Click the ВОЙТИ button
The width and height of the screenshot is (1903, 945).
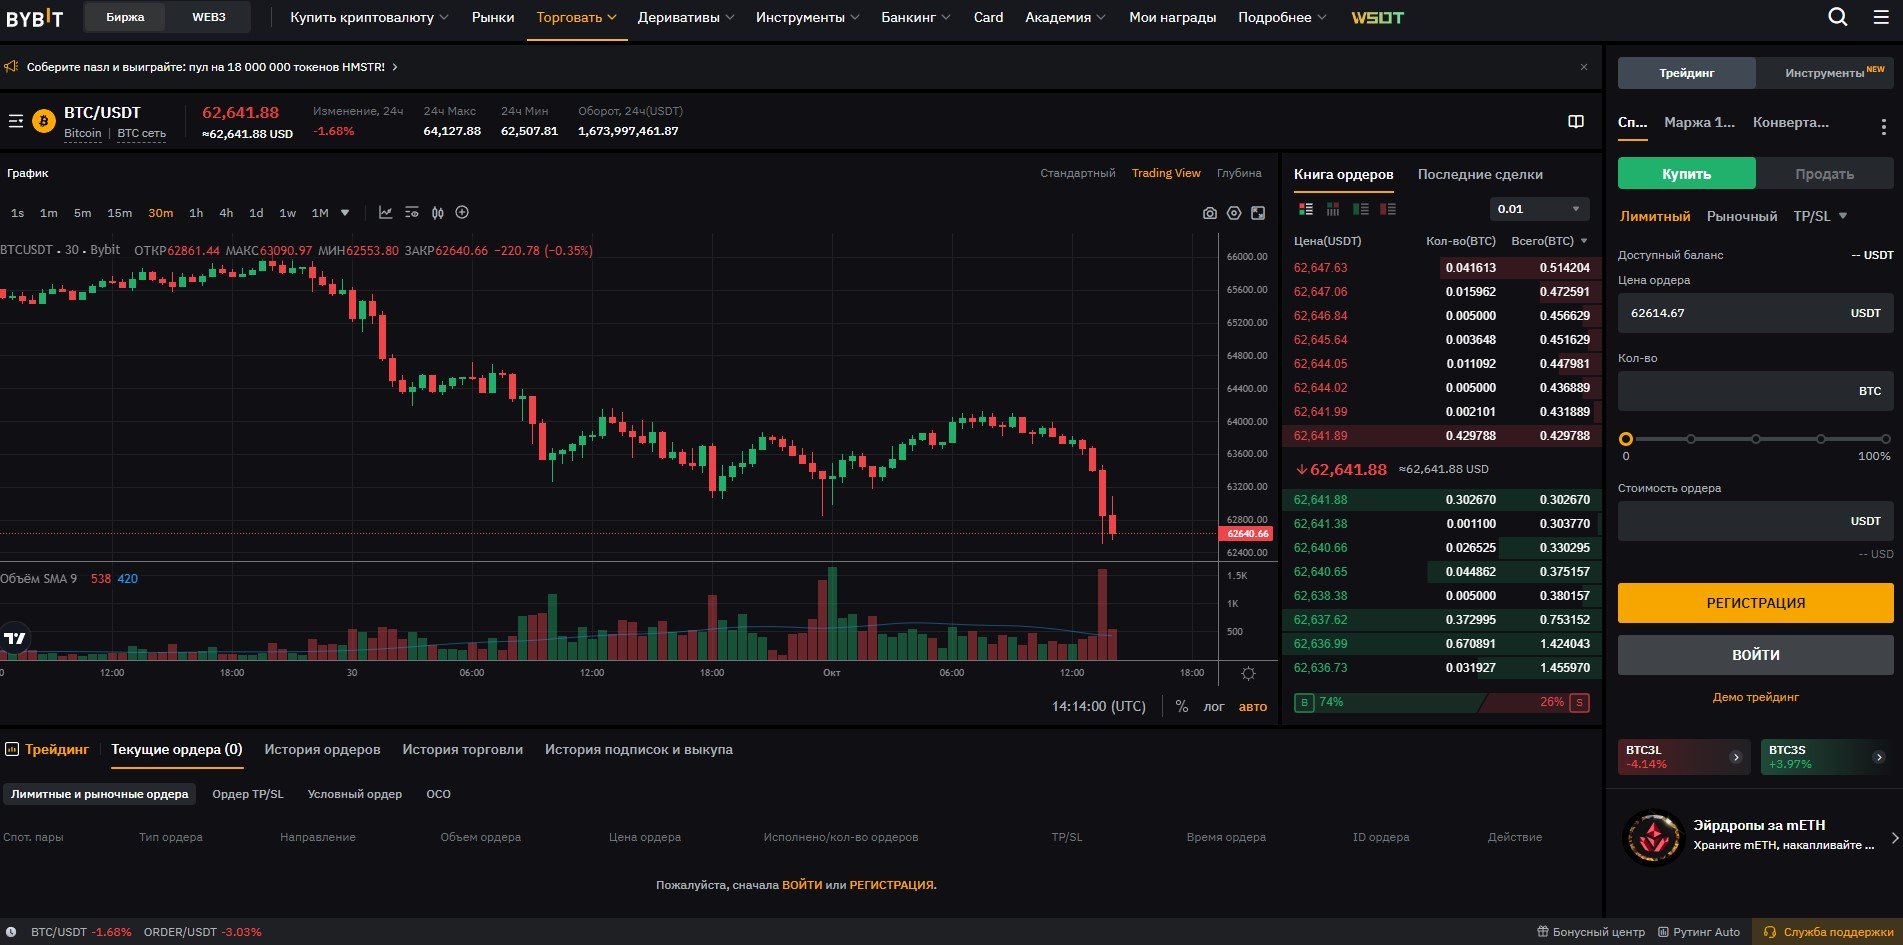[1756, 655]
